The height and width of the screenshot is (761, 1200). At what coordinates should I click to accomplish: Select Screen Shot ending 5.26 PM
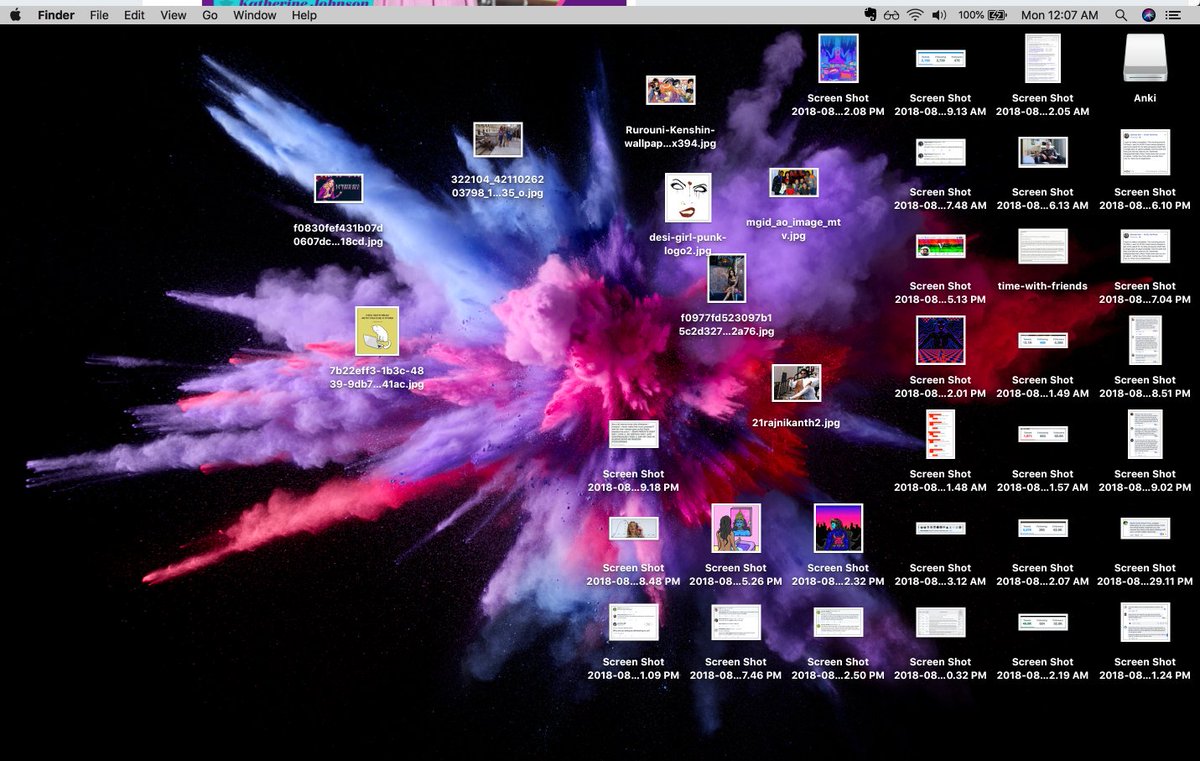[736, 528]
